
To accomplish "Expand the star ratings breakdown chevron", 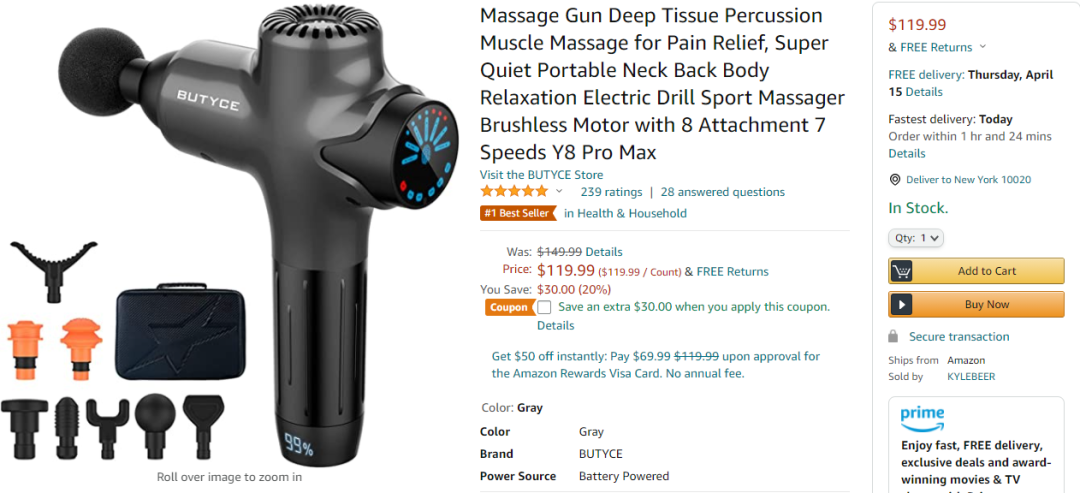I will coord(559,191).
